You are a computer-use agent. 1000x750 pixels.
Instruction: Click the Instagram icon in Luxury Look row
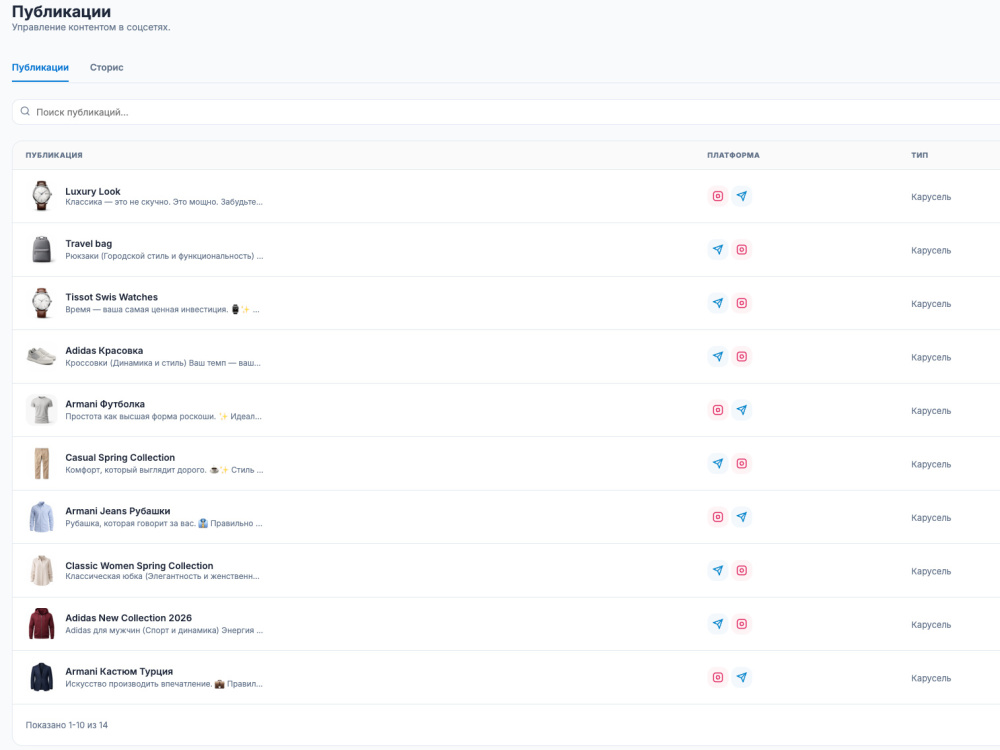pyautogui.click(x=717, y=196)
